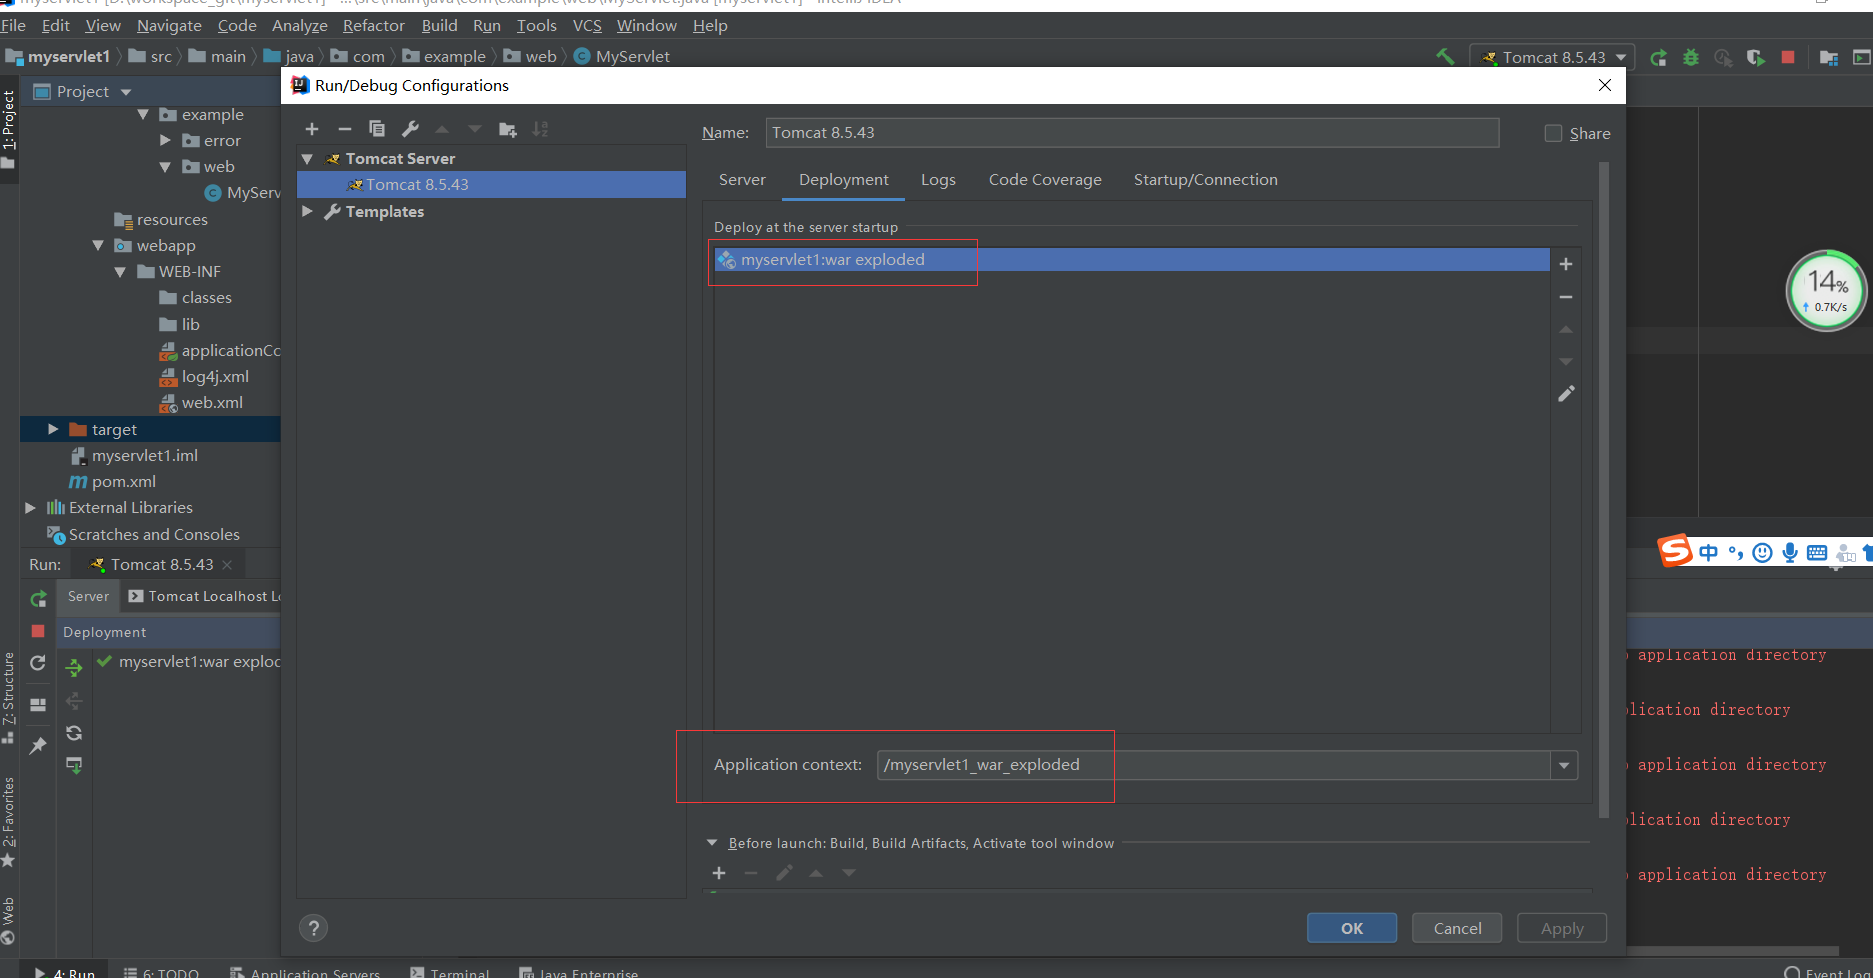
Task: Open edit templates wrench icon
Action: point(410,129)
